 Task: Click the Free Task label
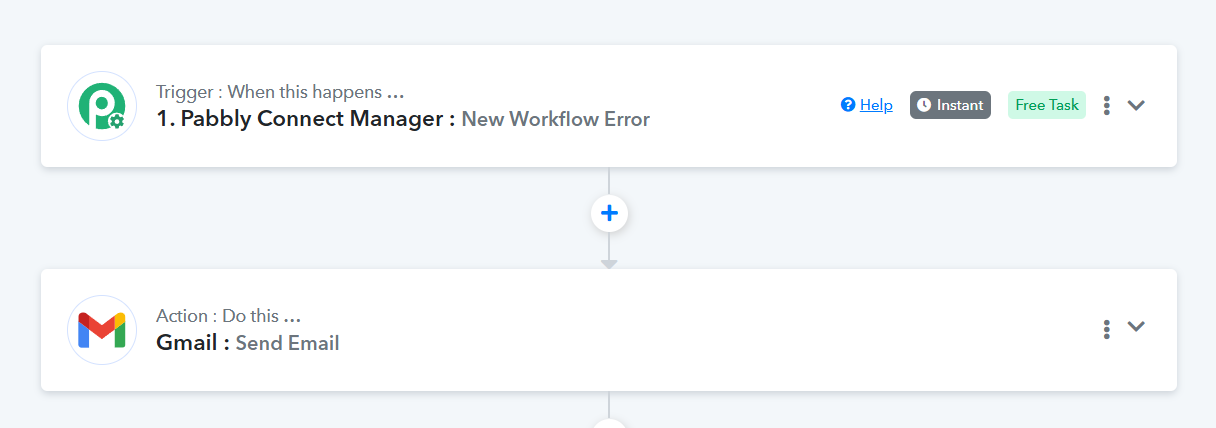click(x=1047, y=105)
